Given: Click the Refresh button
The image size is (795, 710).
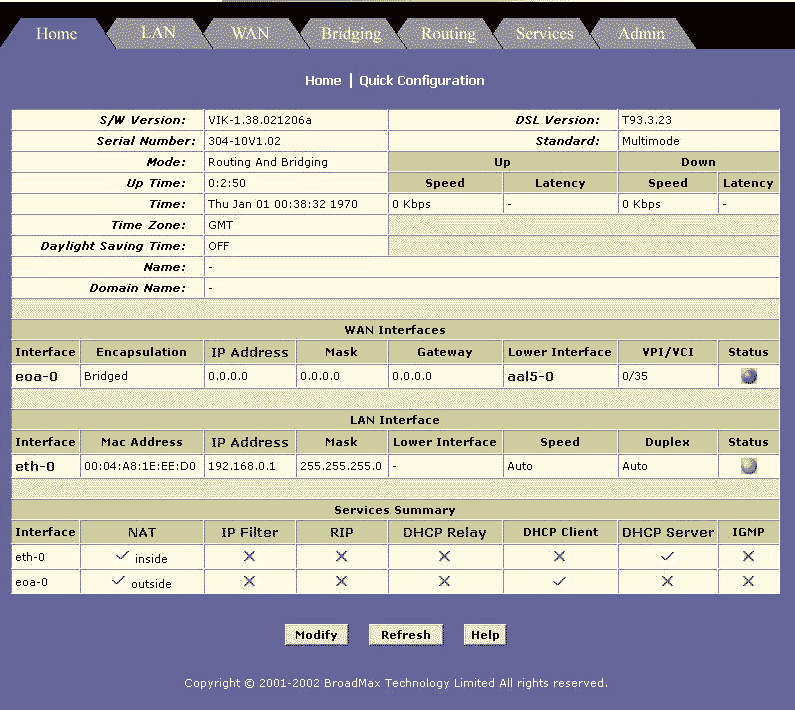Looking at the screenshot, I should coord(406,635).
